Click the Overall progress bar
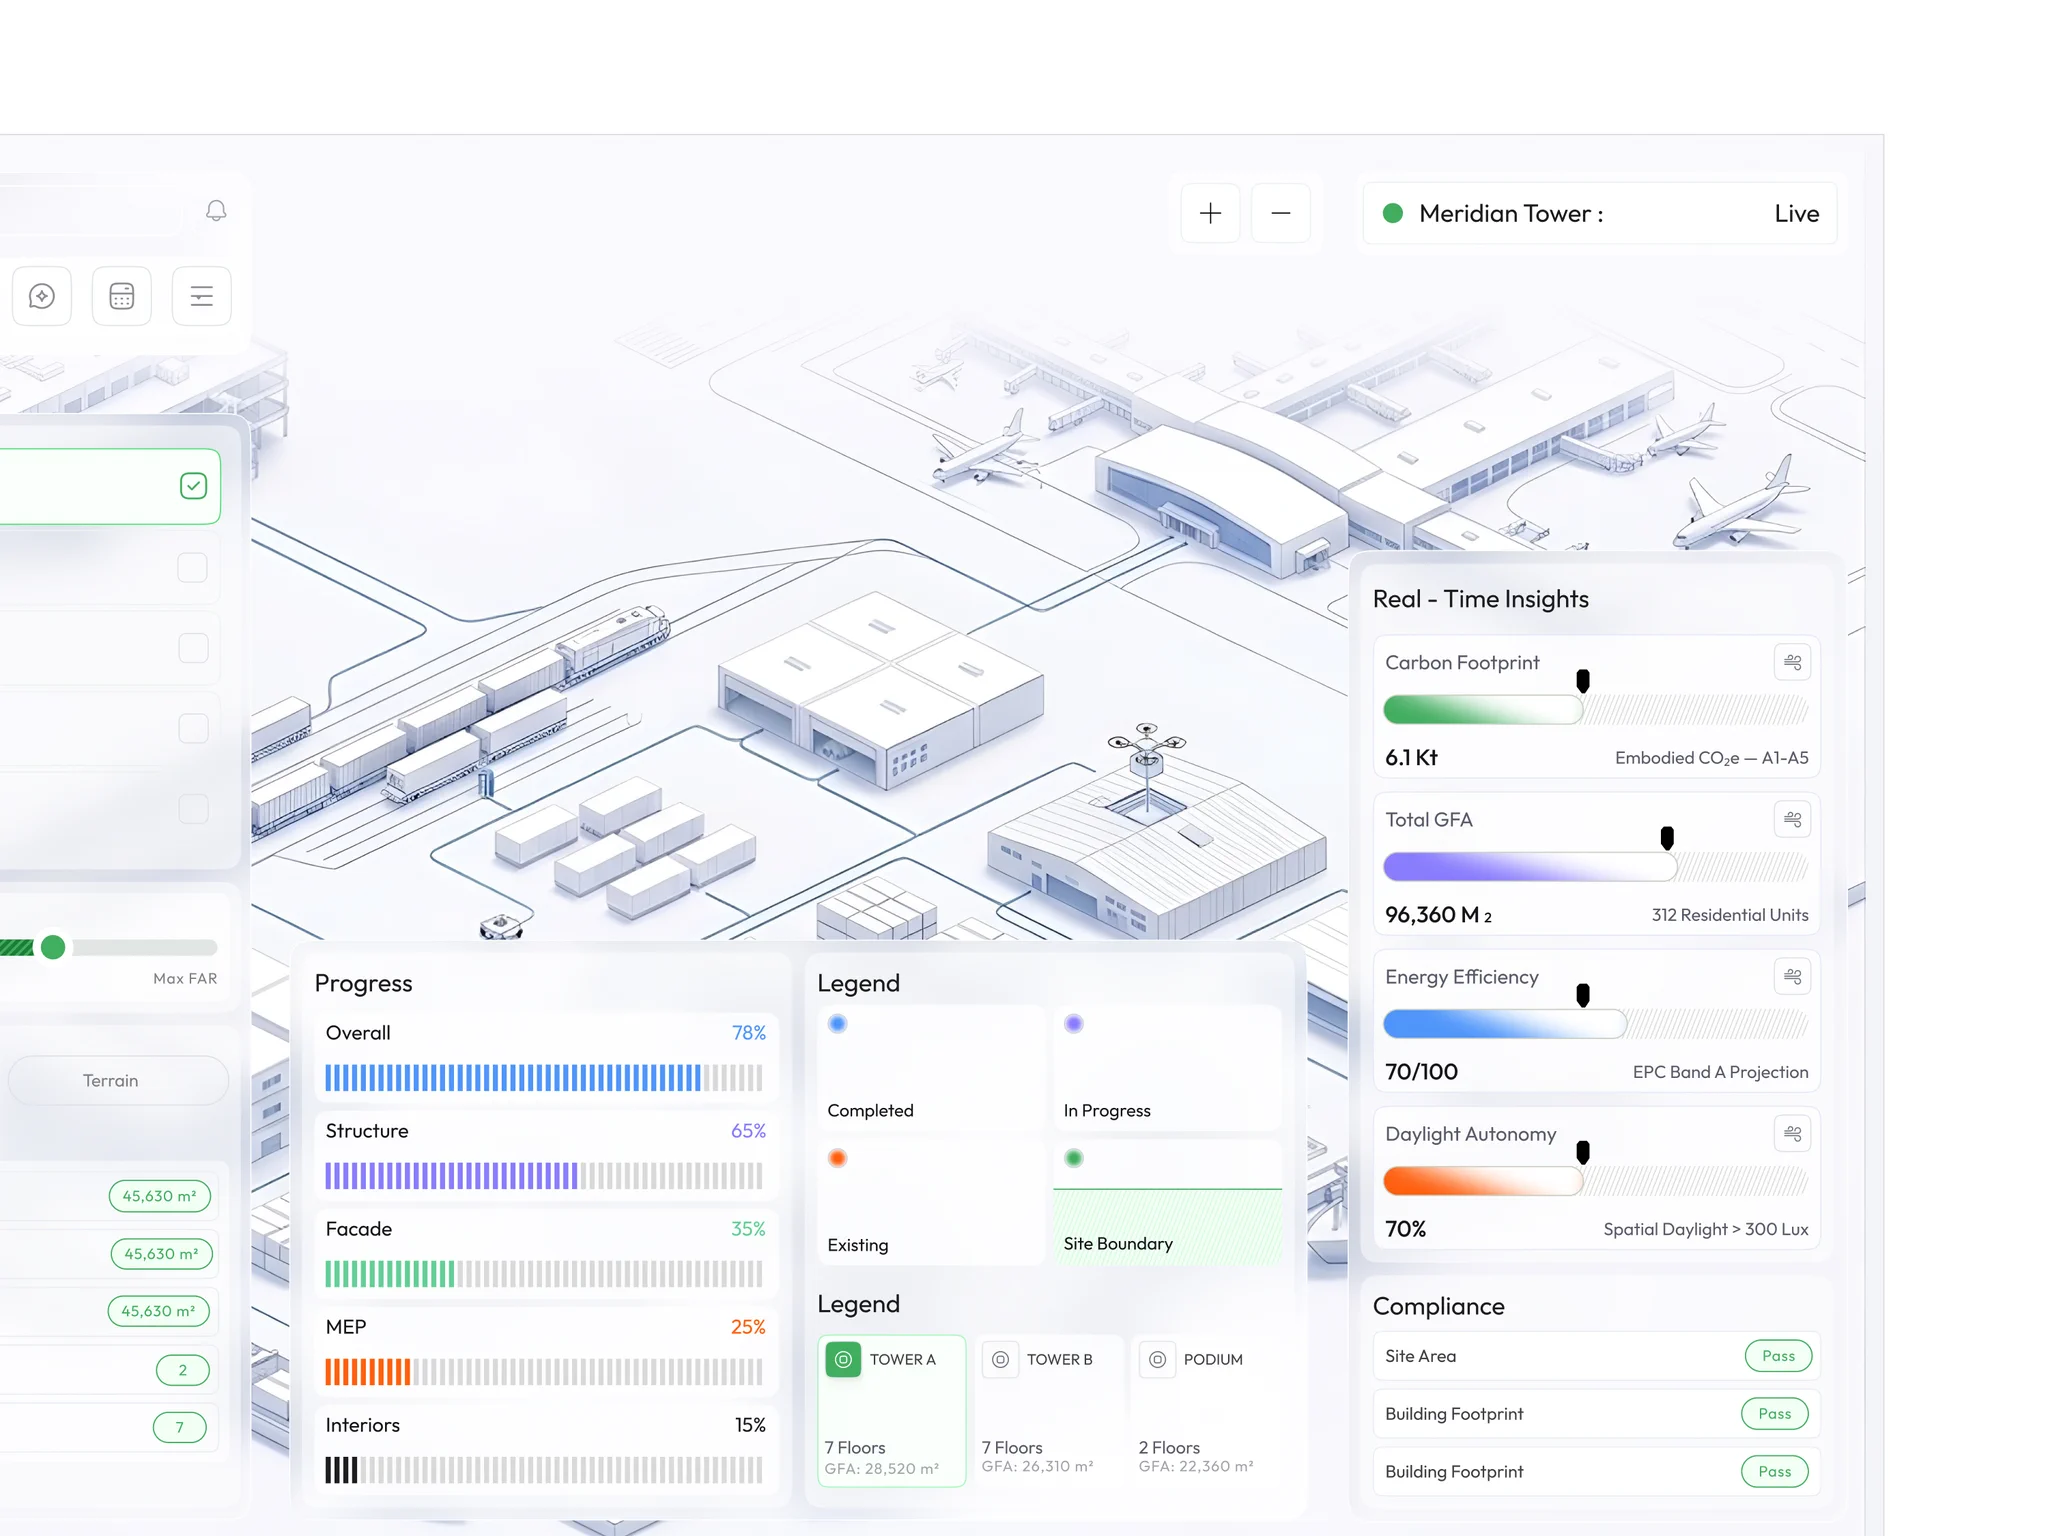 point(544,1077)
